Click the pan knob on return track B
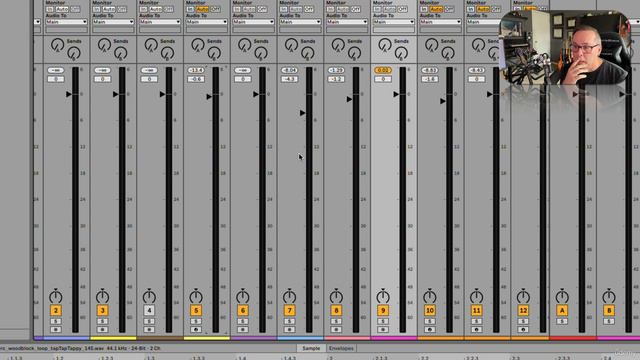Screen dimensions: 640x360 point(609,296)
